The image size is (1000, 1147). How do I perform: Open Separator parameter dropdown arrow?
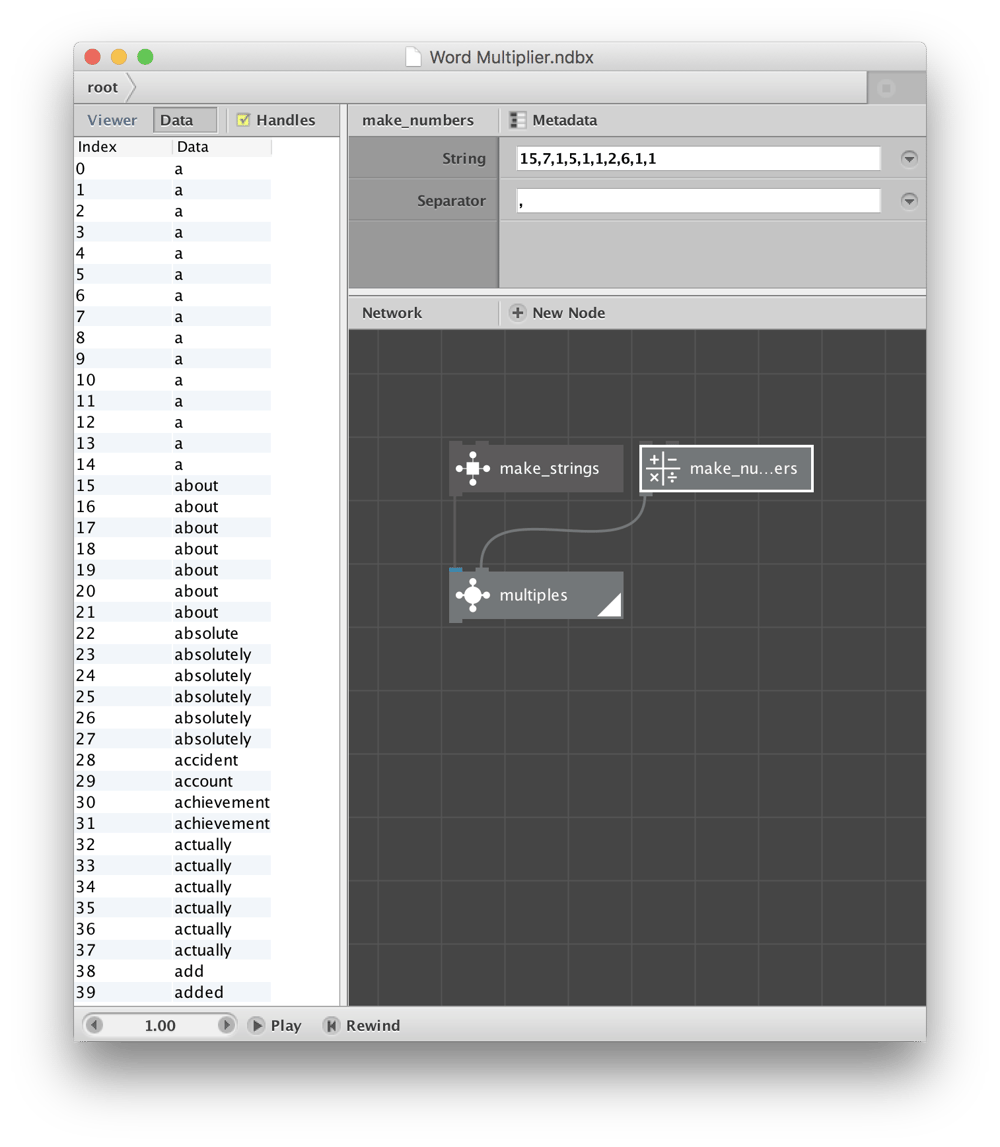click(x=909, y=200)
